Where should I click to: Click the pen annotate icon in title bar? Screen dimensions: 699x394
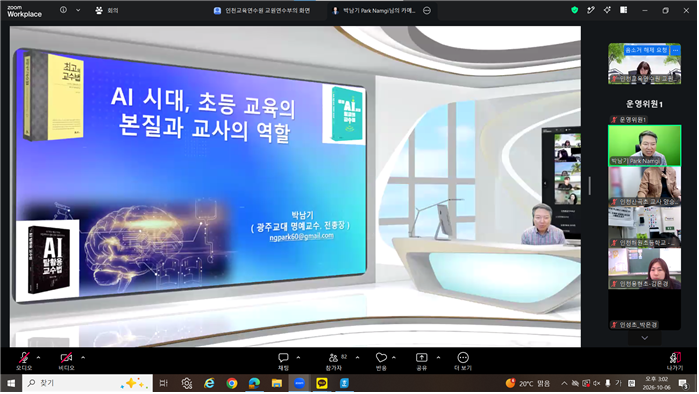pos(591,10)
